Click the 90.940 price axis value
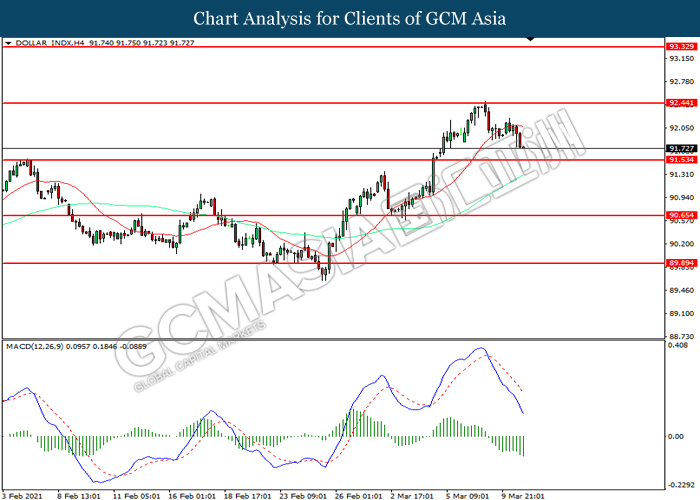This screenshot has width=700, height=500. pos(681,198)
